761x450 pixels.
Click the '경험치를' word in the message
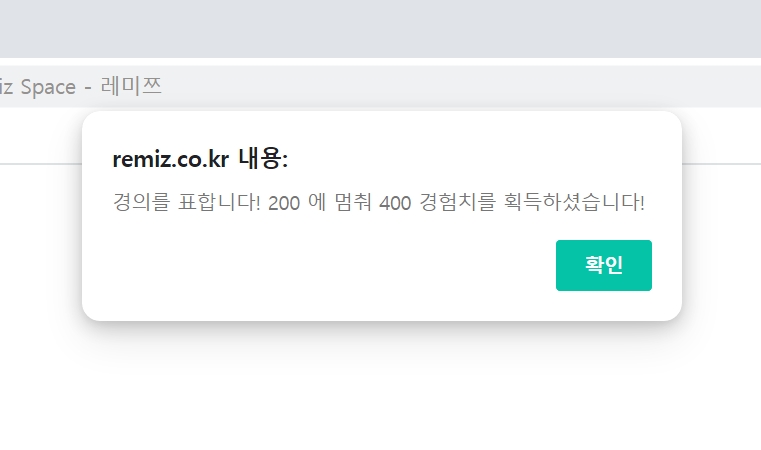click(457, 202)
